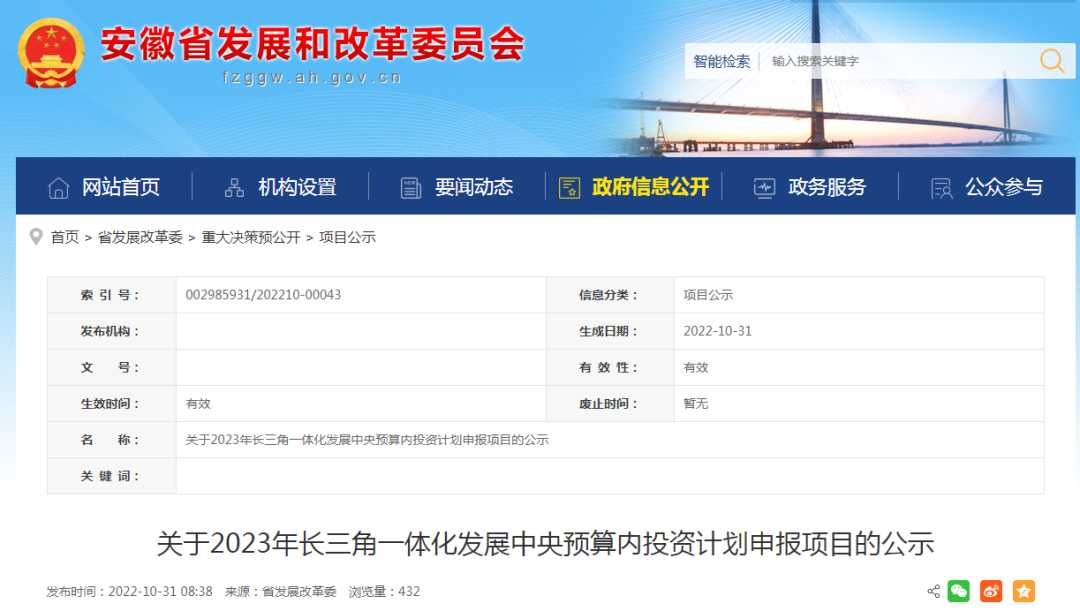Screen dimensions: 1080x611
Task: Click the orange search magnifier icon
Action: 1052,61
